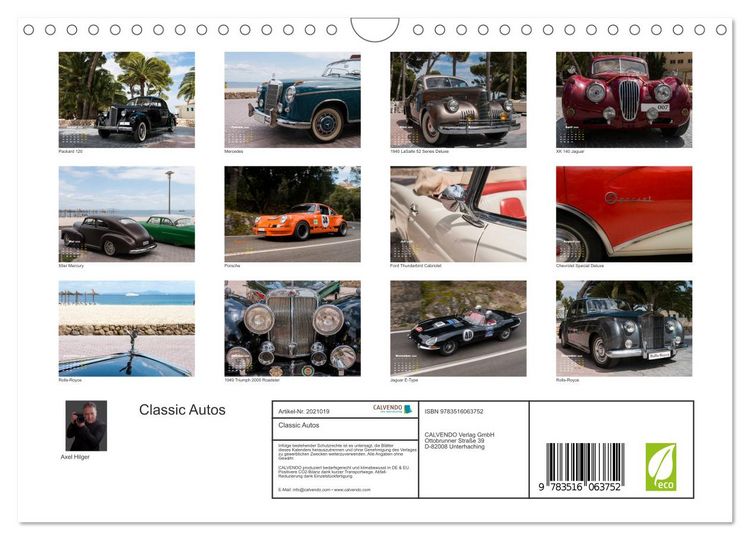Click the green eco leaf logo
Screen dimensions: 750x540
click(x=661, y=467)
